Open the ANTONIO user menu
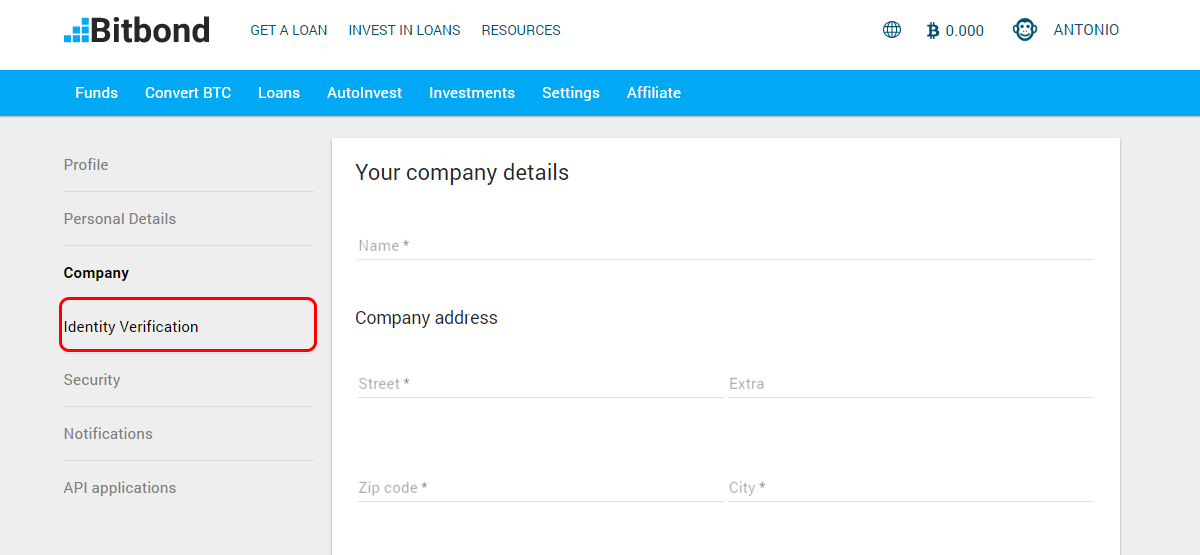The image size is (1200, 555). [x=1086, y=30]
